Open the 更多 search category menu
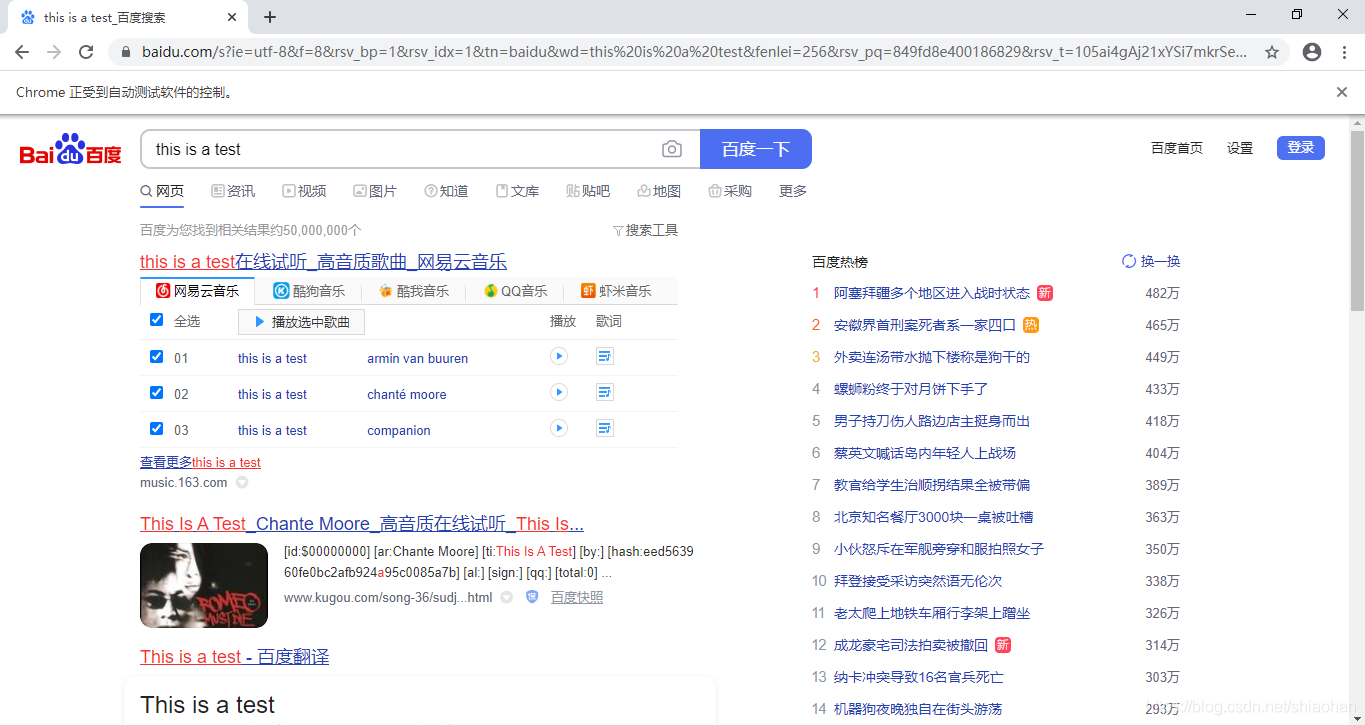The image size is (1365, 725). coord(793,191)
